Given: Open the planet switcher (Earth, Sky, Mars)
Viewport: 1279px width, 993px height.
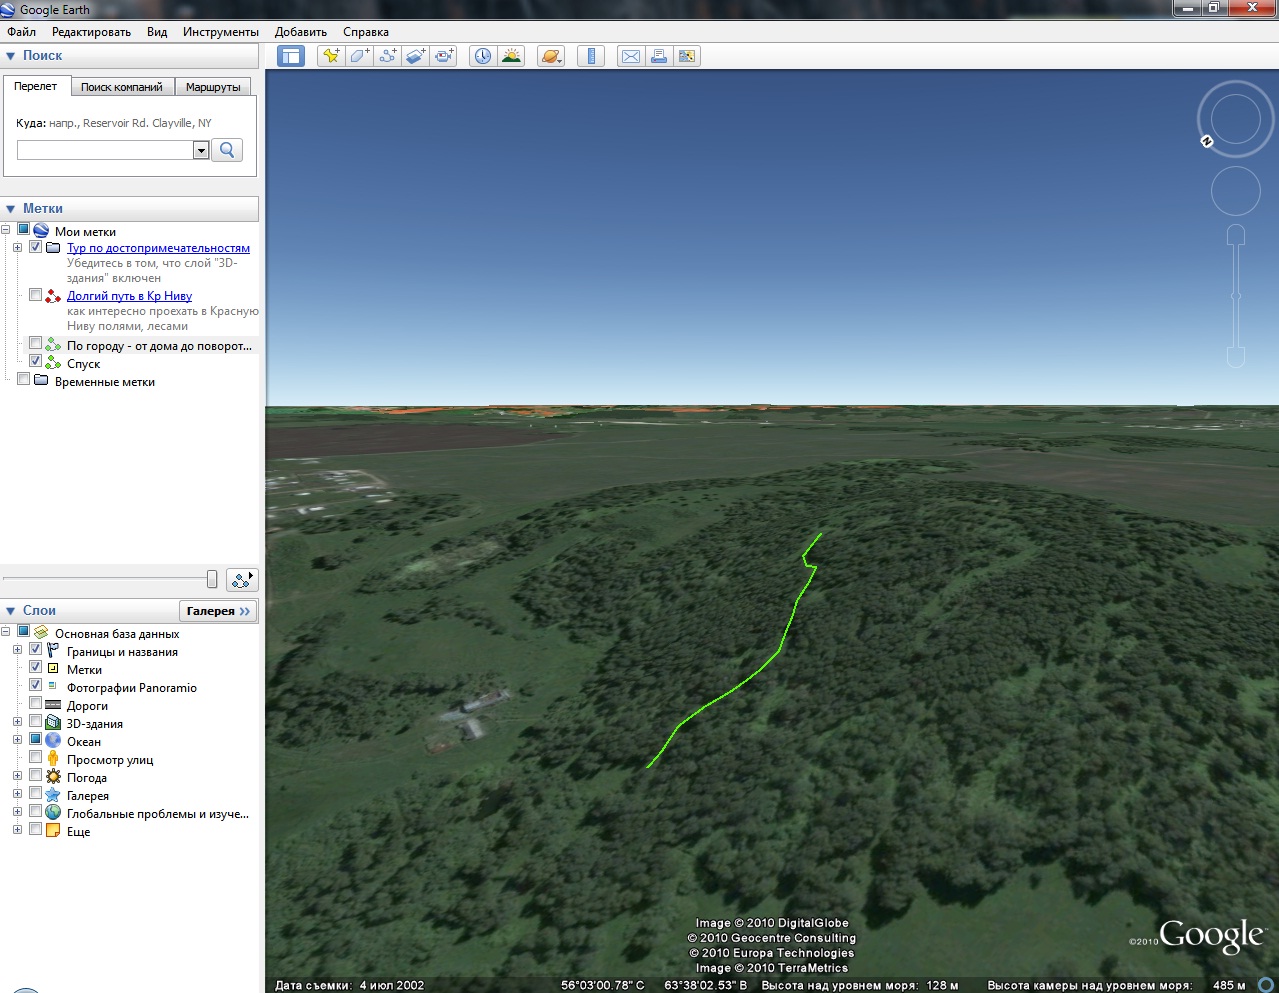Looking at the screenshot, I should tap(551, 56).
